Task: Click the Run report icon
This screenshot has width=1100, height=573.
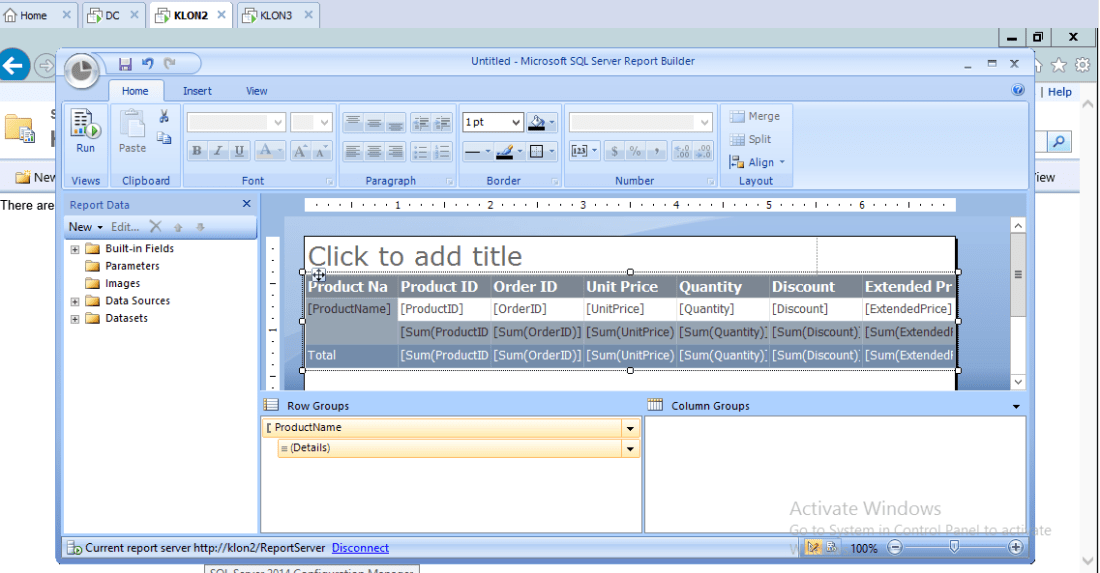Action: pos(86,130)
